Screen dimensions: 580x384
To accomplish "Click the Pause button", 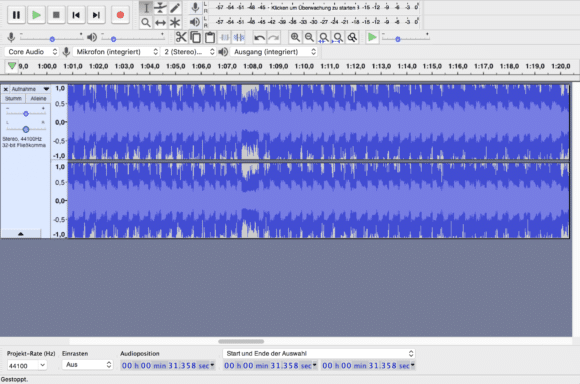I will [16, 15].
